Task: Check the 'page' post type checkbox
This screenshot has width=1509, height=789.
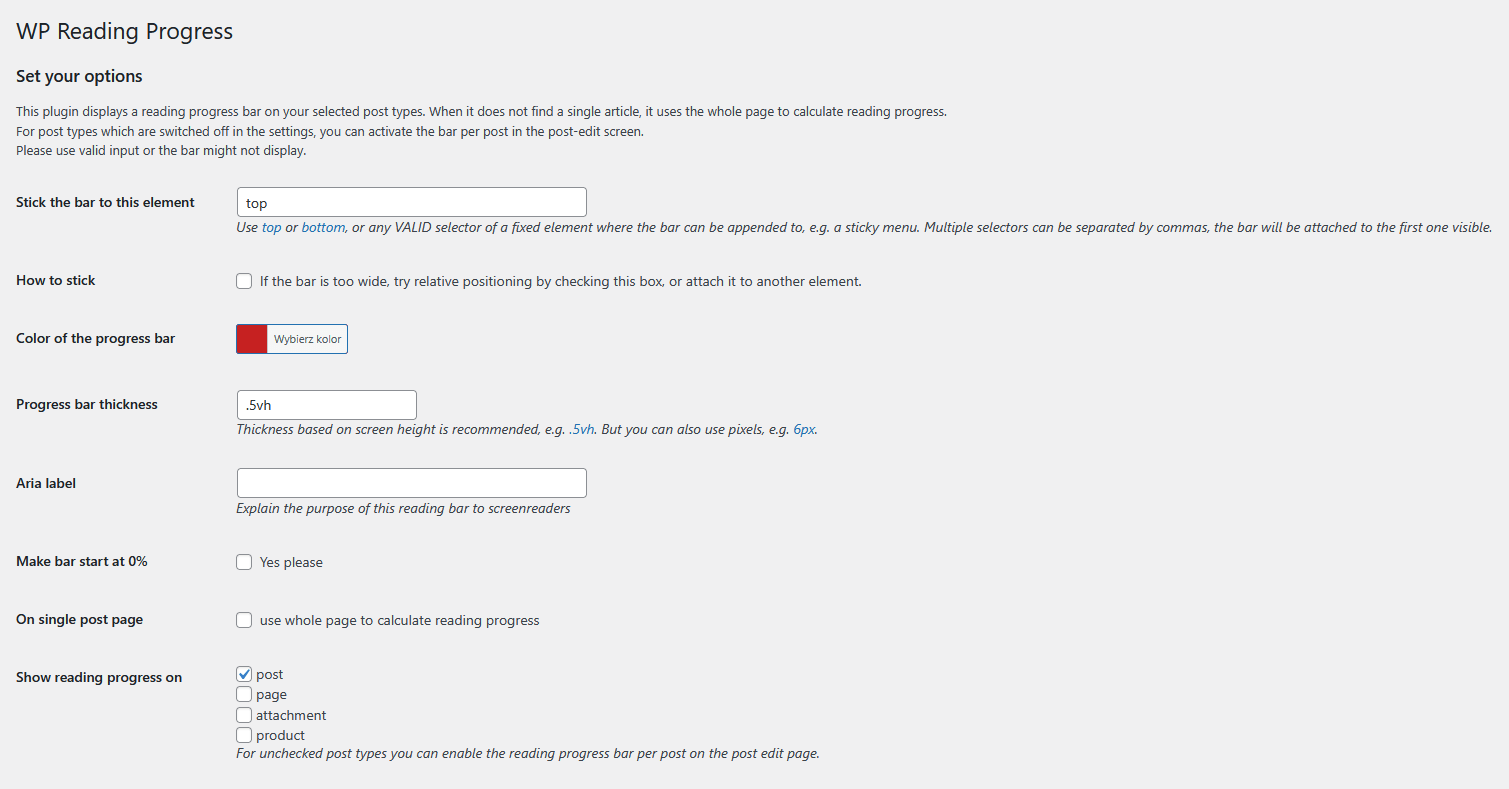Action: point(244,694)
